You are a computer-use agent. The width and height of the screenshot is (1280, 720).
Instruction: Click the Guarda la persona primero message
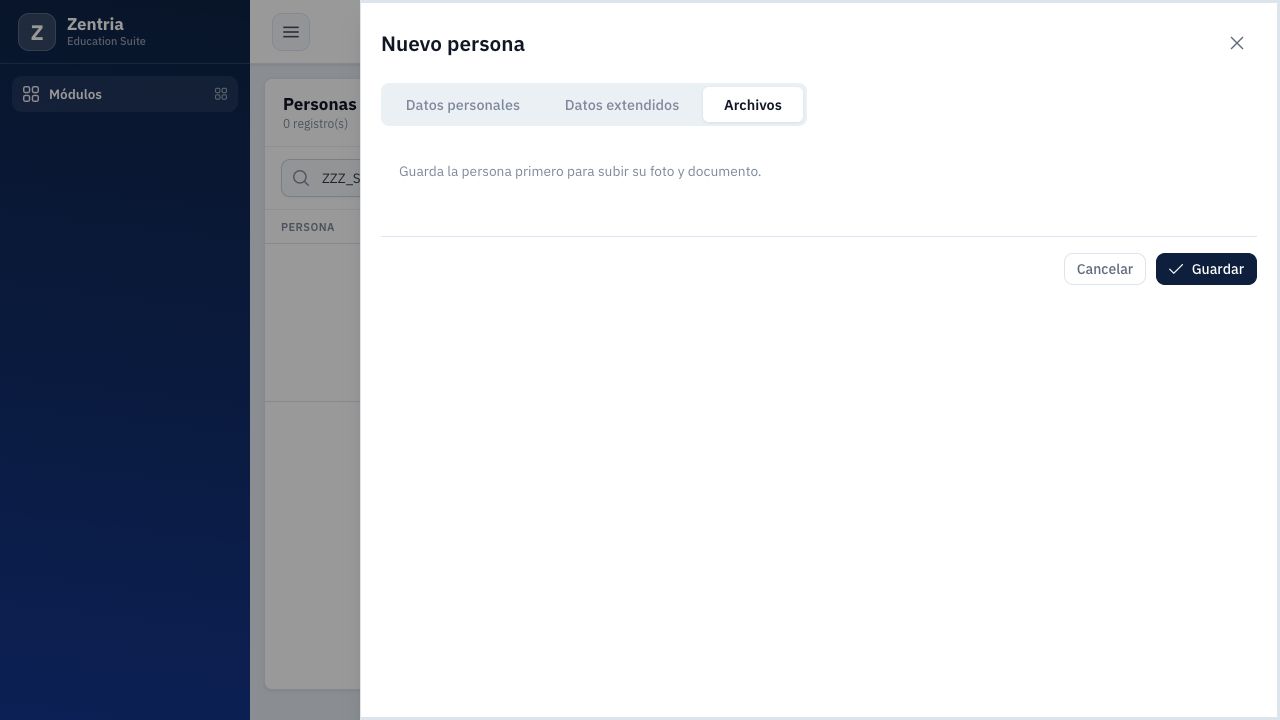(580, 172)
